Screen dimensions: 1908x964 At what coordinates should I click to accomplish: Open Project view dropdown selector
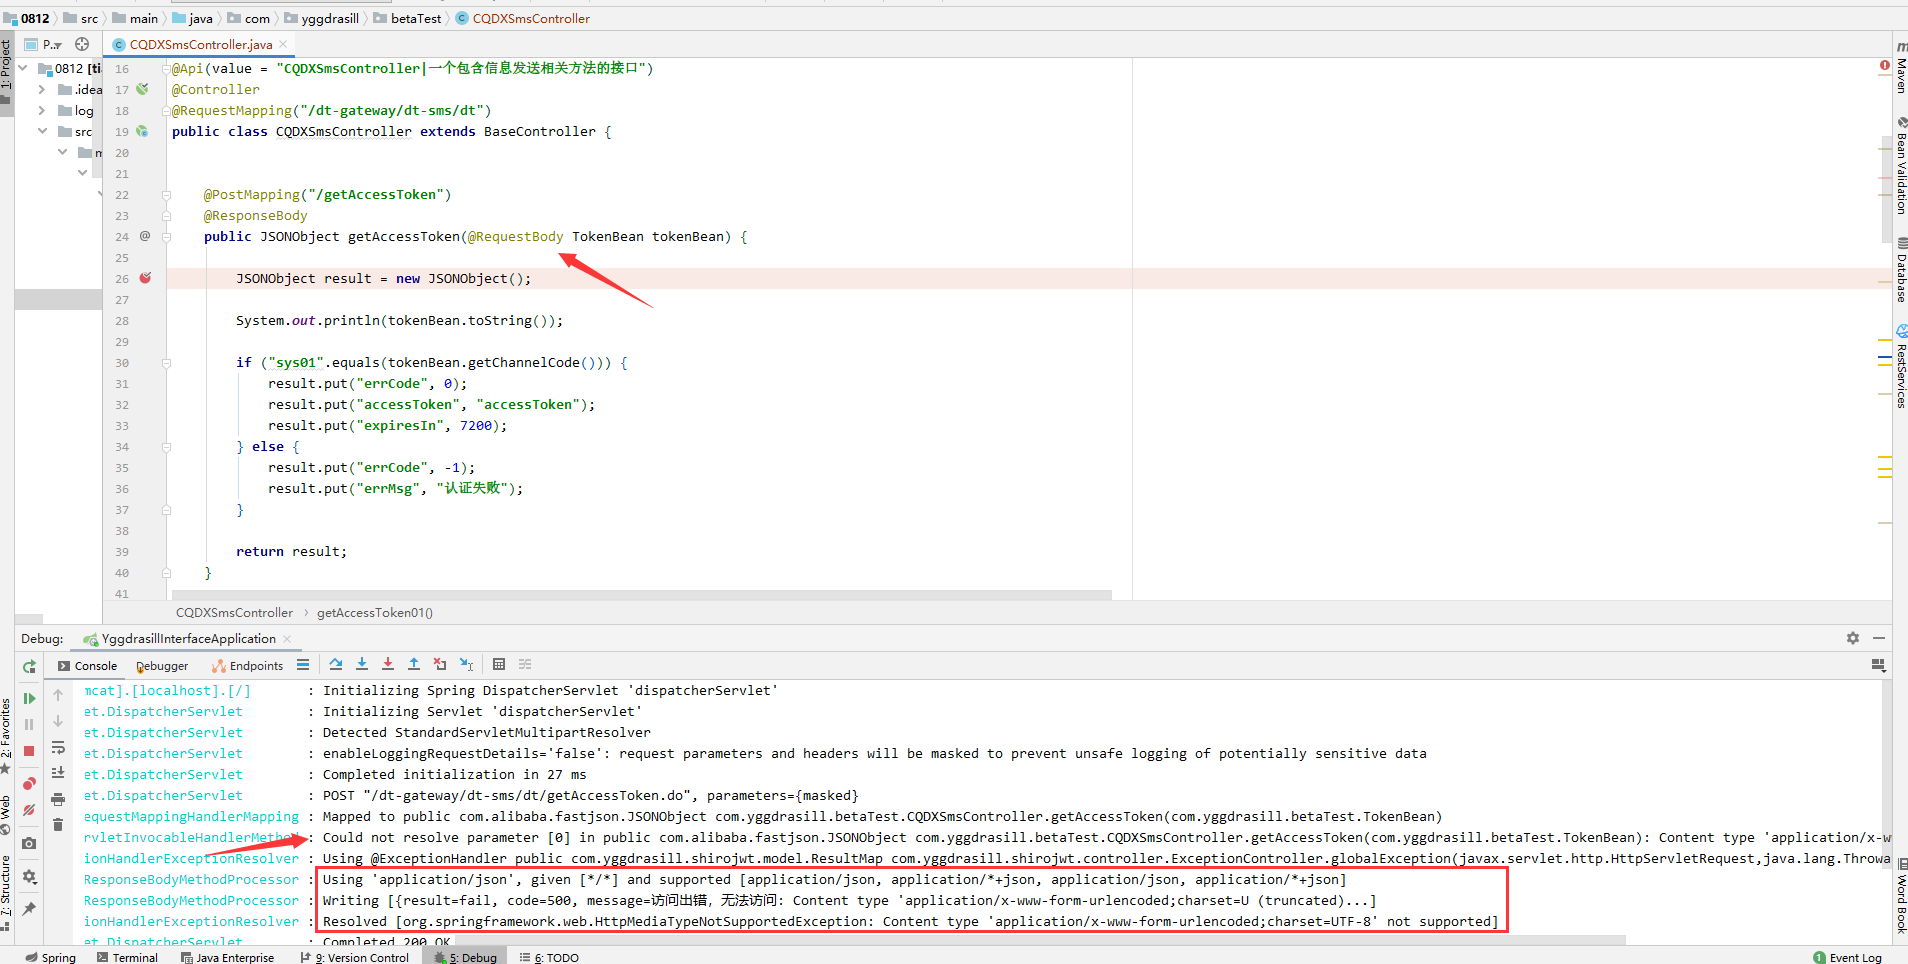coord(45,45)
